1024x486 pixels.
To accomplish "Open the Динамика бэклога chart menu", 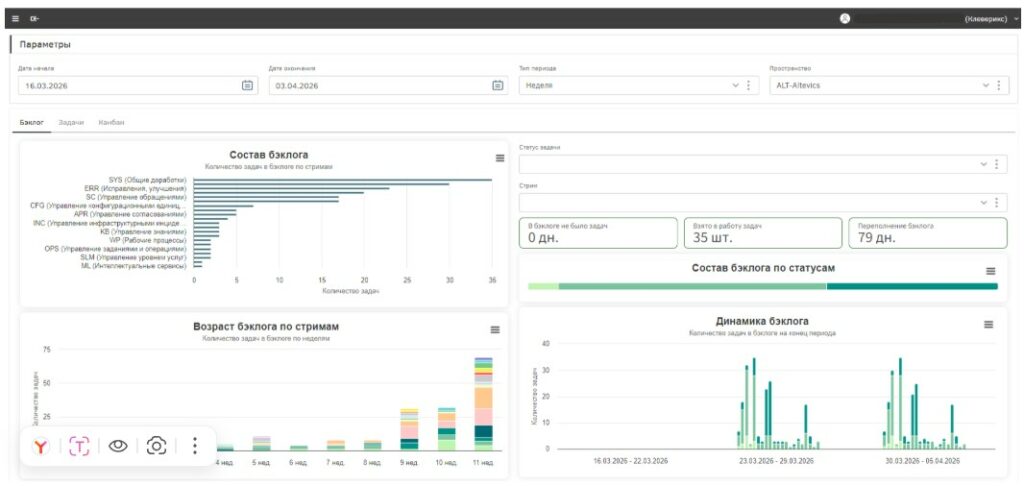I will pos(989,325).
